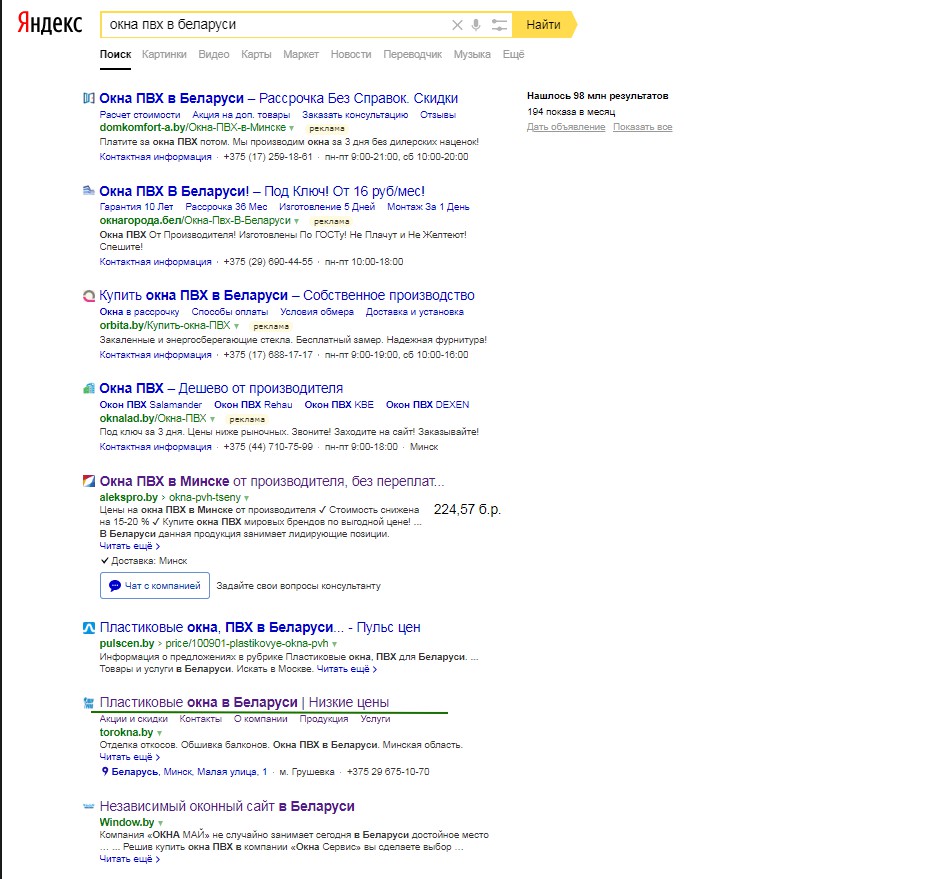950x879 pixels.
Task: Click favicon of oknalad.by result
Action: [x=88, y=388]
